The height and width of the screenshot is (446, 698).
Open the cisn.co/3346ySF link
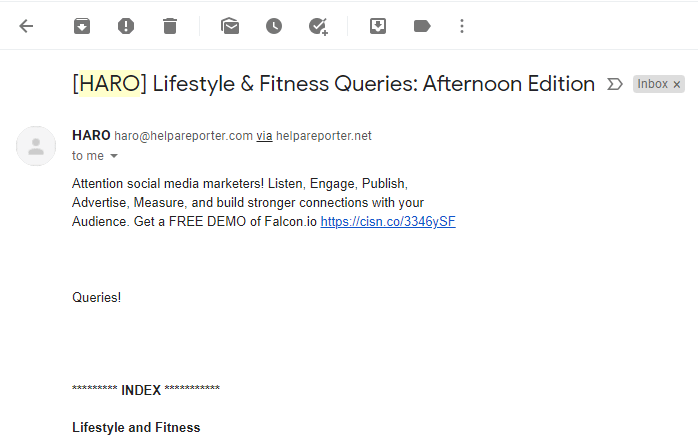pyautogui.click(x=388, y=221)
